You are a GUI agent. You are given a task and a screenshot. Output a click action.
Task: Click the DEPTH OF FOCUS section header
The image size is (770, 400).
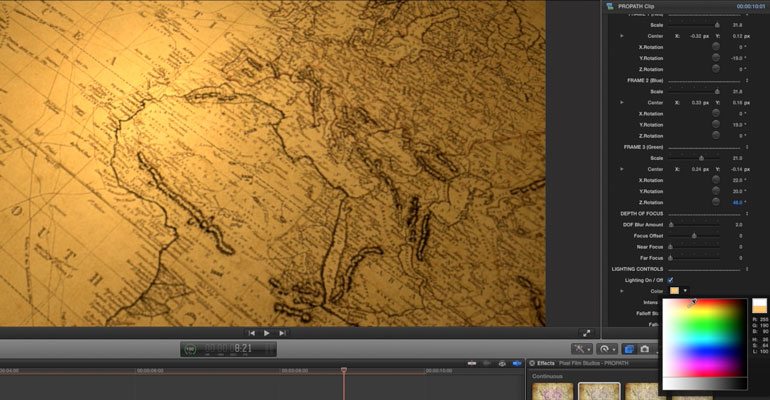641,213
